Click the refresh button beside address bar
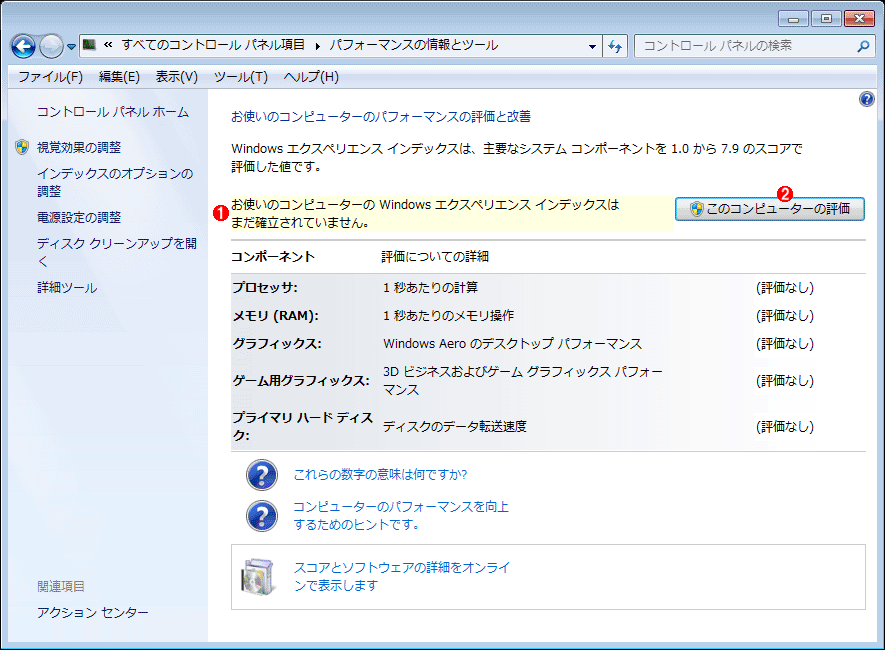 point(615,46)
